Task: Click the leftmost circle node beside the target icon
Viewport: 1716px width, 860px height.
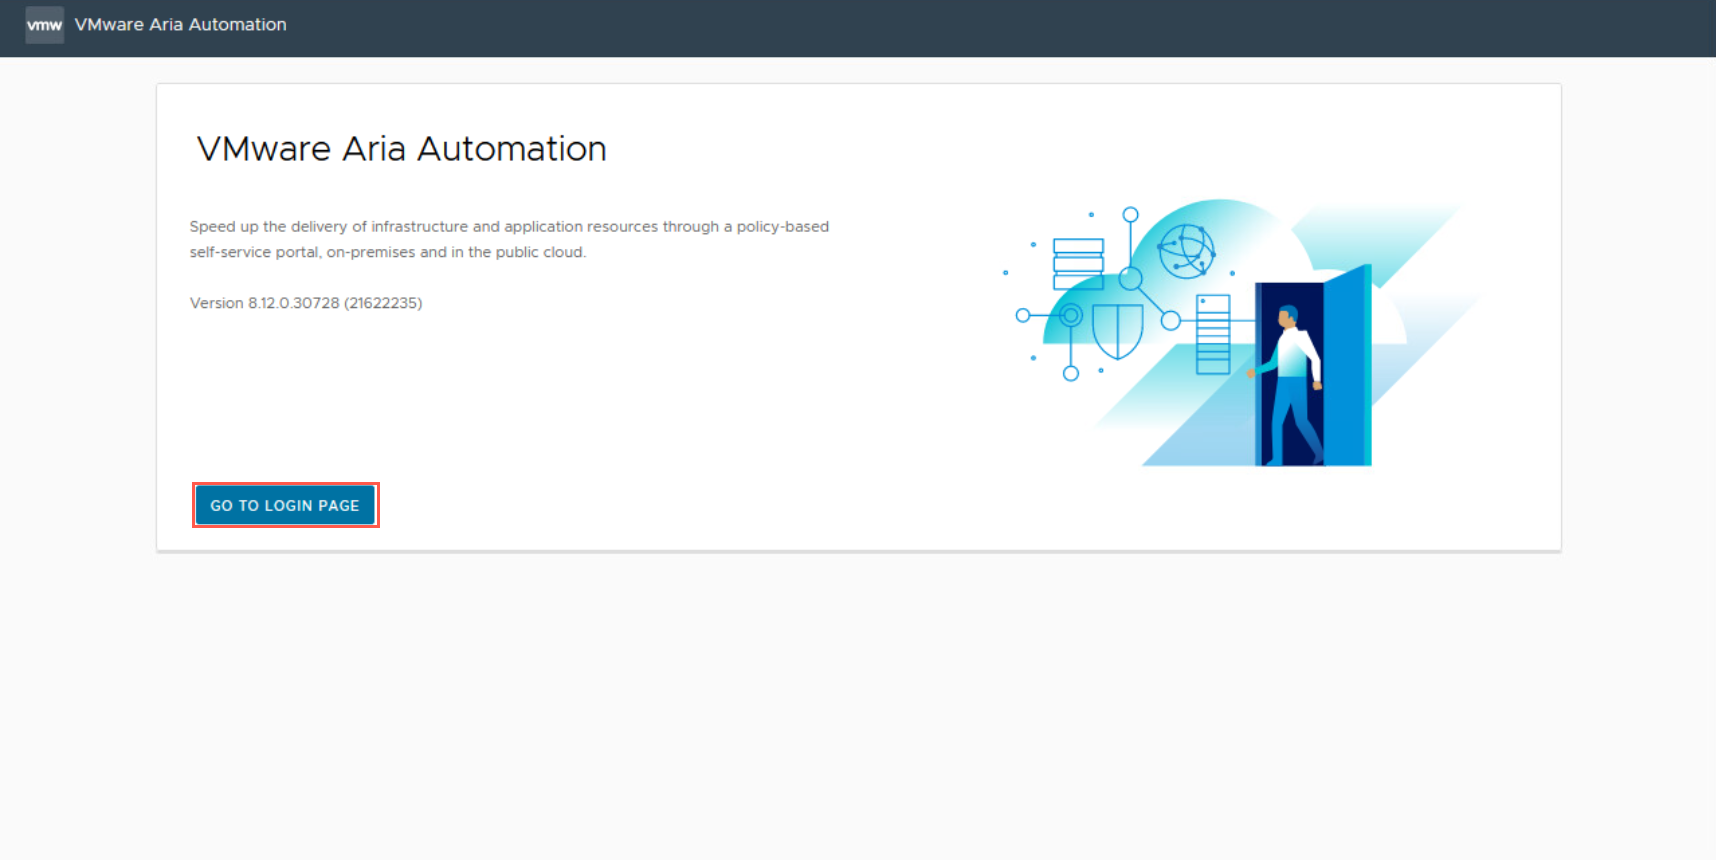Action: [x=1022, y=315]
